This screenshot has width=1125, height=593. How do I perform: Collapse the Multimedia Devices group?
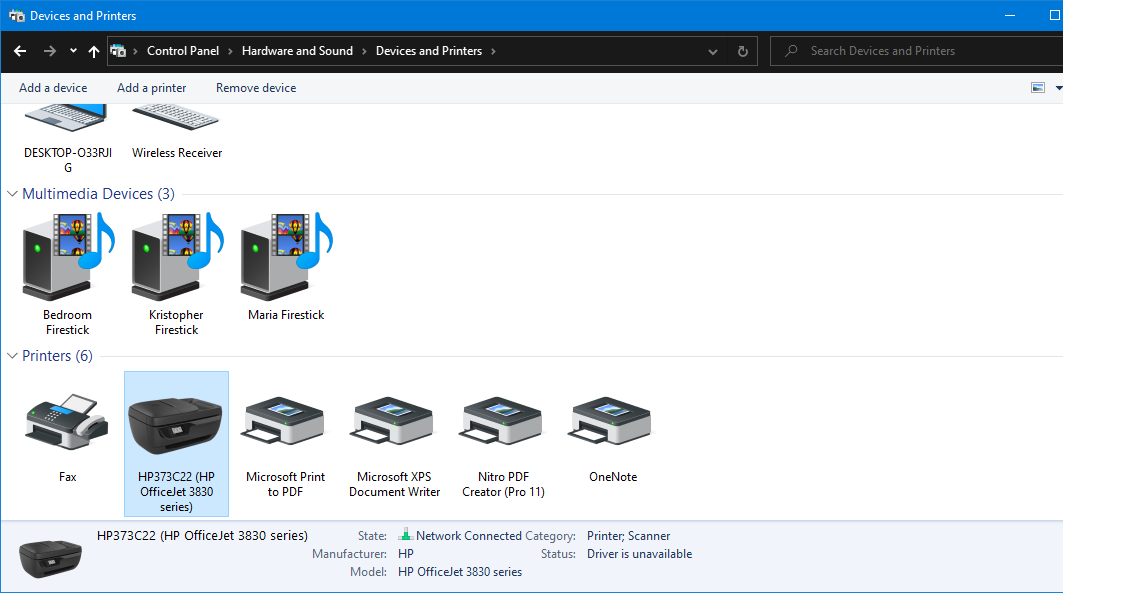point(12,194)
